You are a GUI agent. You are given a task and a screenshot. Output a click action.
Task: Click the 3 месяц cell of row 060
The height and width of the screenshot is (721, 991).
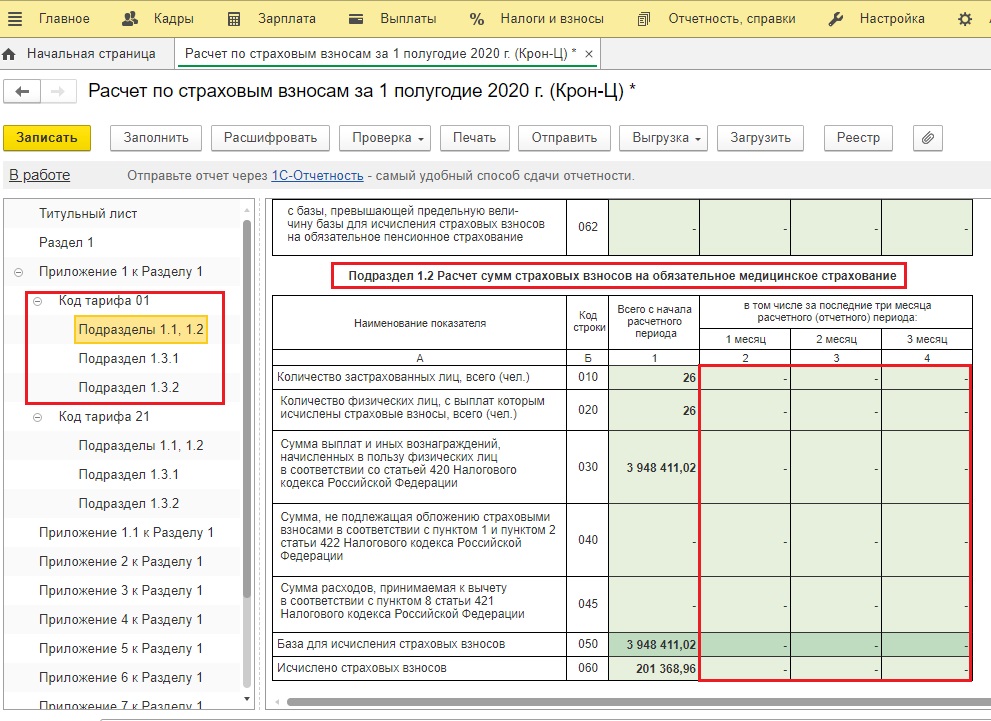927,669
